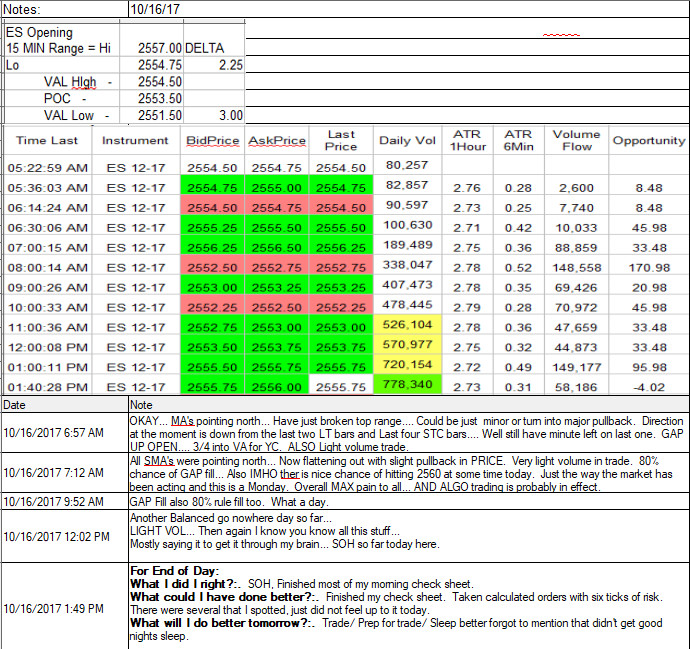The image size is (690, 649).
Task: Select the Daily Vol column header
Action: click(407, 140)
